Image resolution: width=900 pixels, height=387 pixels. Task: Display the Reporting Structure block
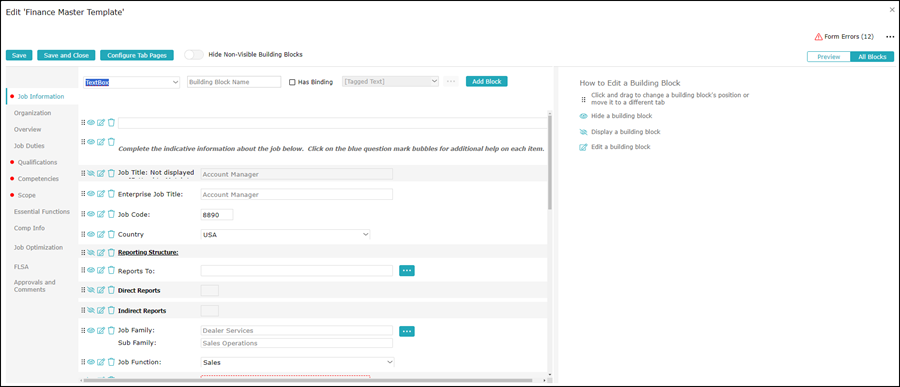[x=91, y=253]
